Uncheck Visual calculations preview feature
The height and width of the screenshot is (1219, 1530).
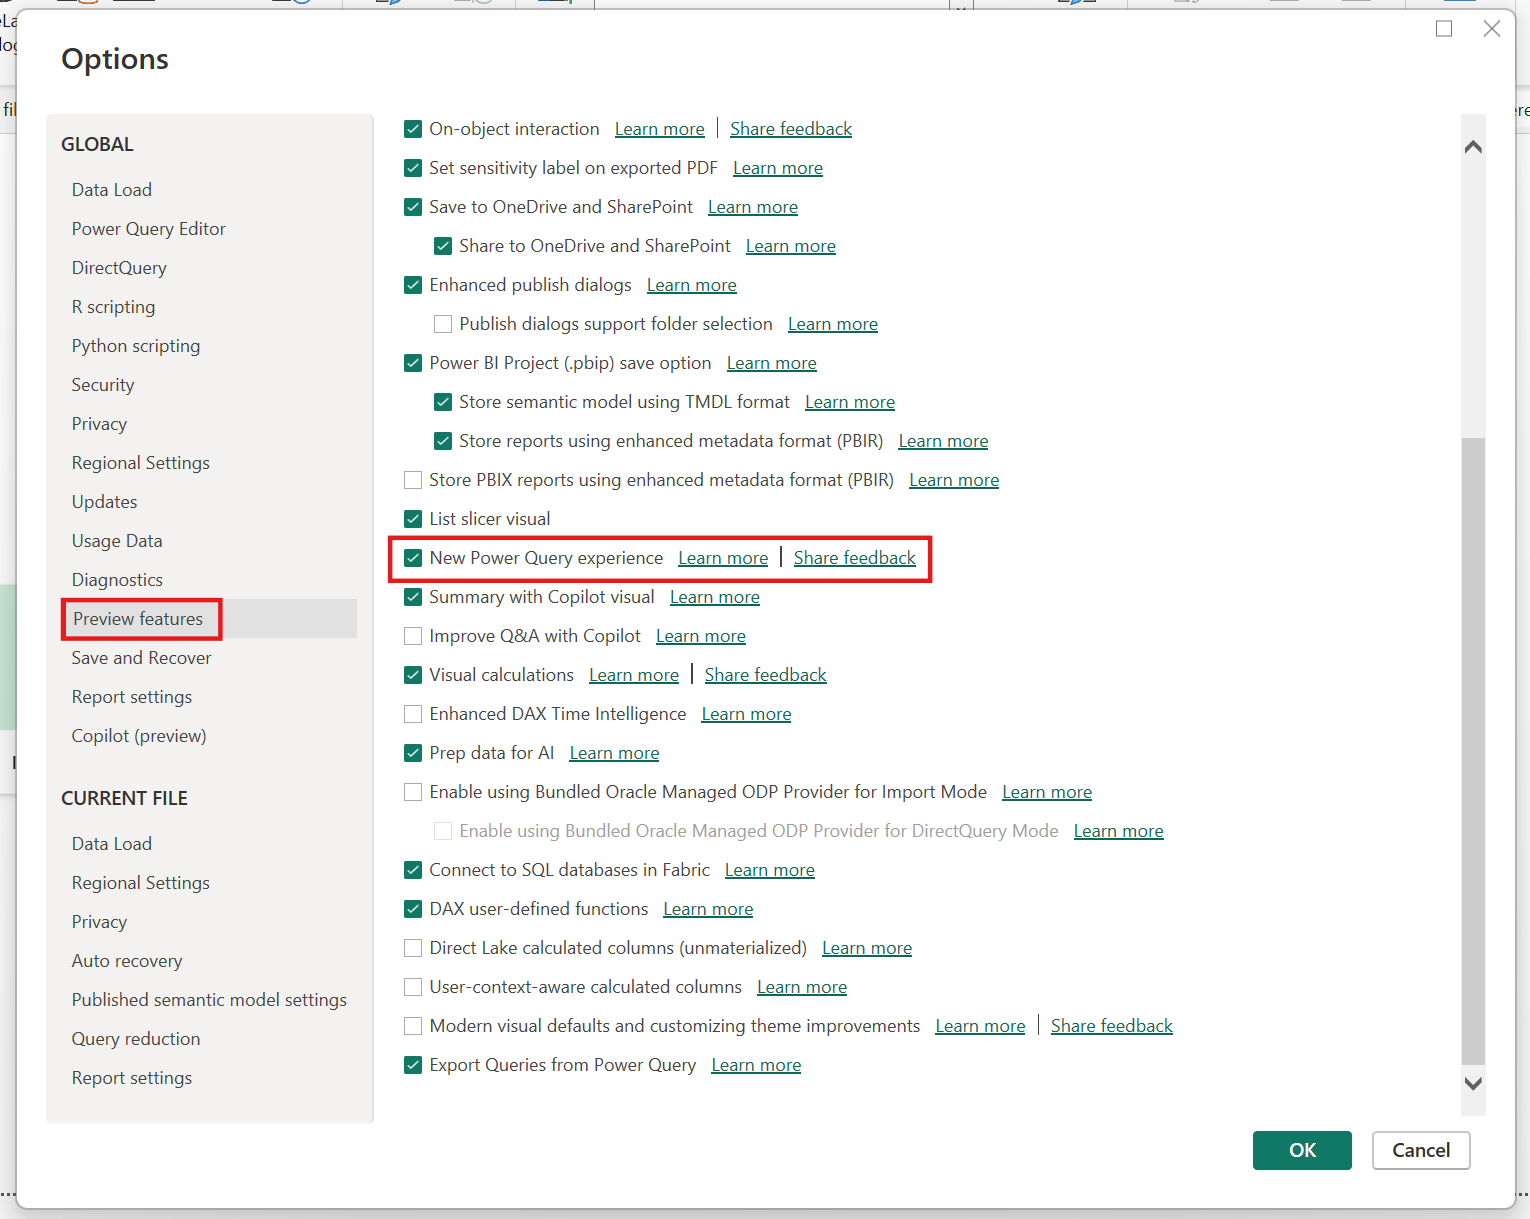coord(413,675)
